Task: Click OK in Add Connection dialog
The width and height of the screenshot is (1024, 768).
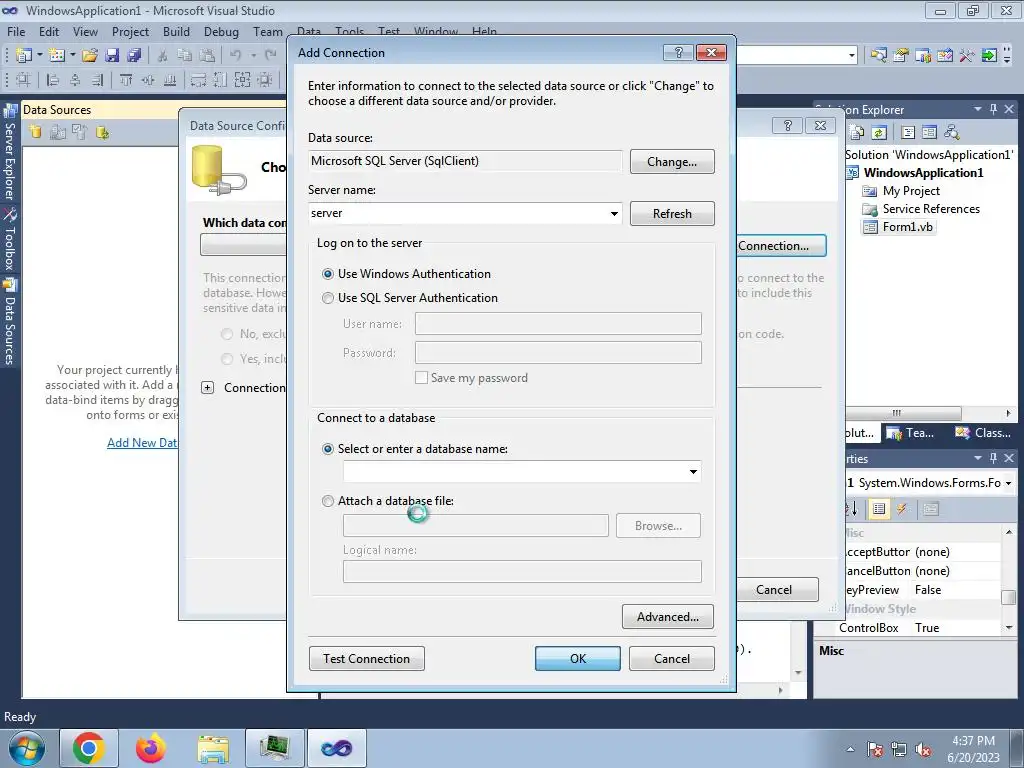Action: pos(578,658)
